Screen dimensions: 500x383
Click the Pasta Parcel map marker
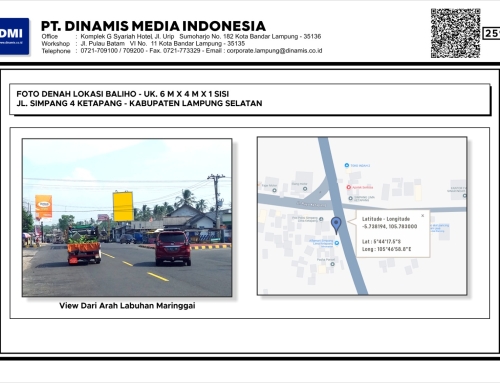[x=332, y=264]
